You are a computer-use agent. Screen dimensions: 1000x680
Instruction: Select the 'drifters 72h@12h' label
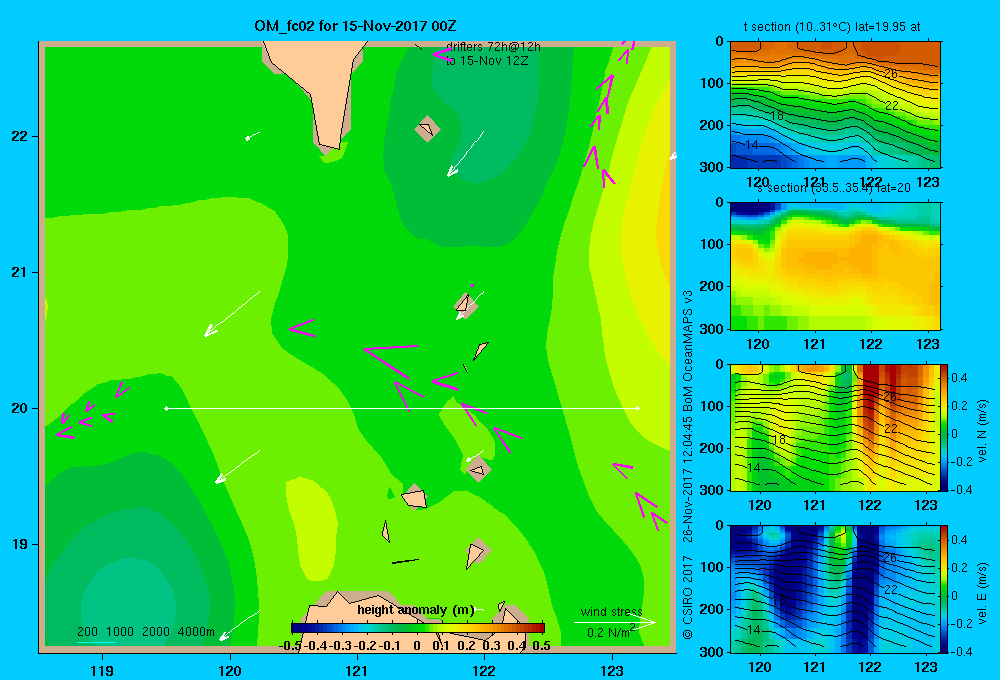[x=493, y=47]
